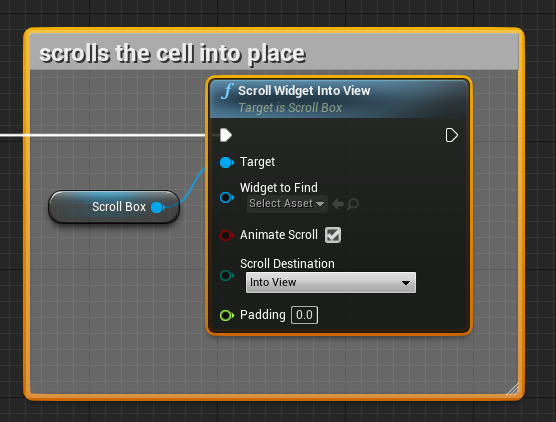The height and width of the screenshot is (422, 556).
Task: Select the Scroll Box variable node
Action: coord(114,207)
